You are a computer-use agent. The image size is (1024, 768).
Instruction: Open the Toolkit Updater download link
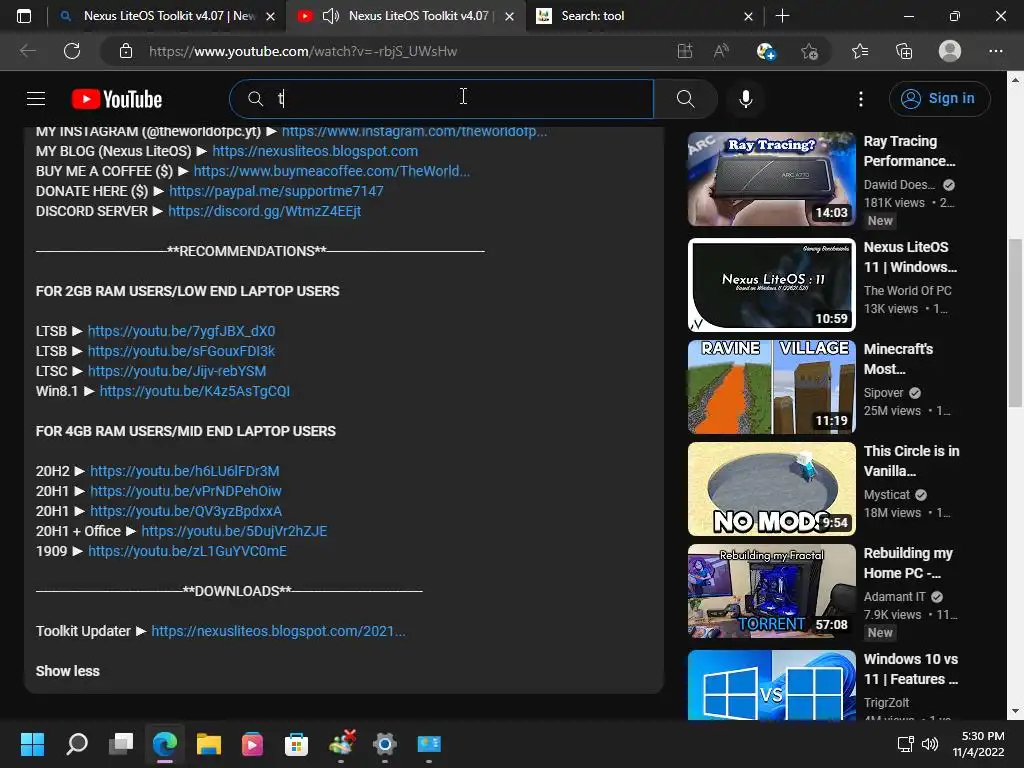tap(278, 631)
